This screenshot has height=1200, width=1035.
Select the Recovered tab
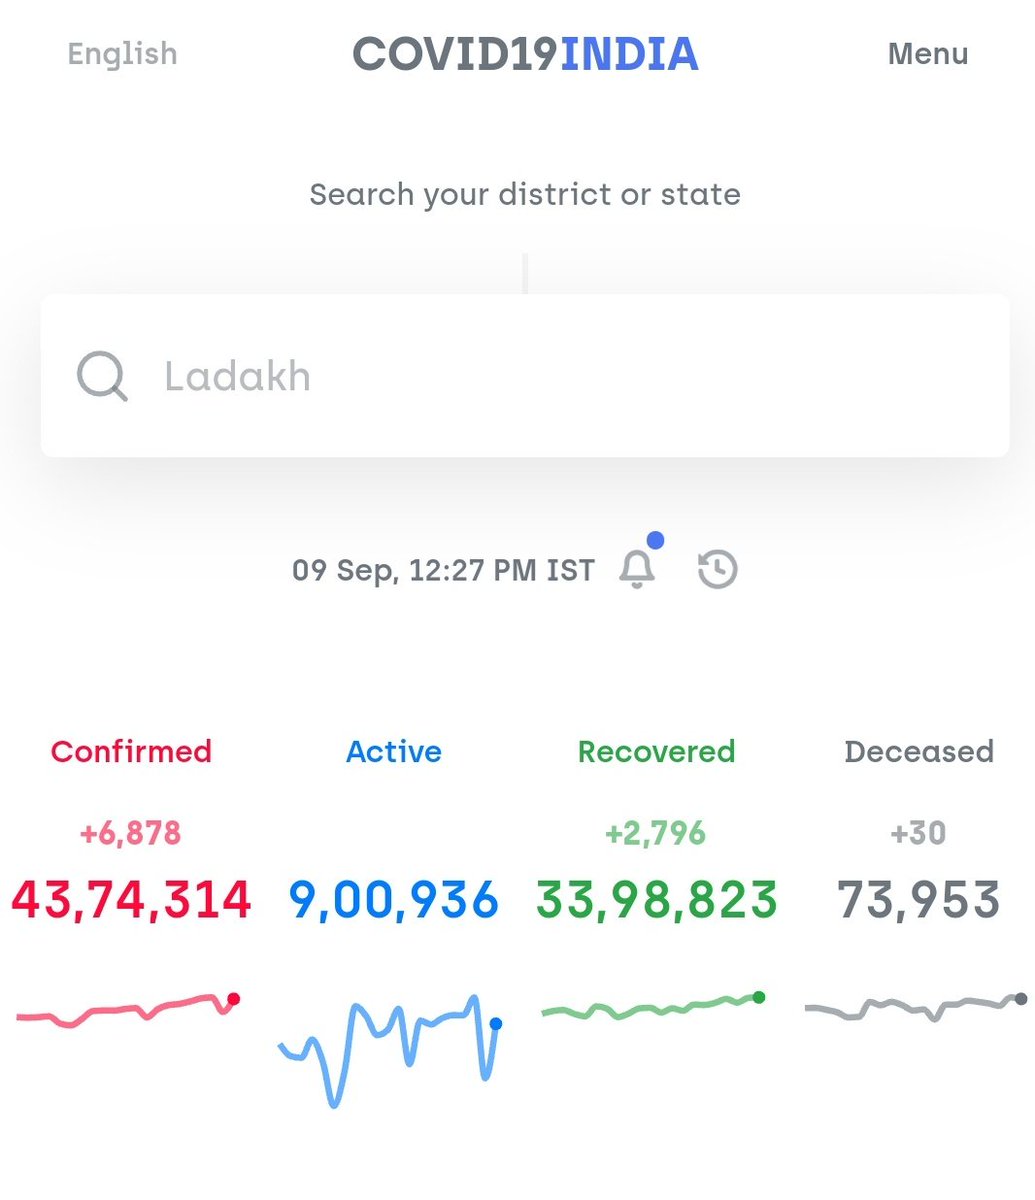[655, 751]
